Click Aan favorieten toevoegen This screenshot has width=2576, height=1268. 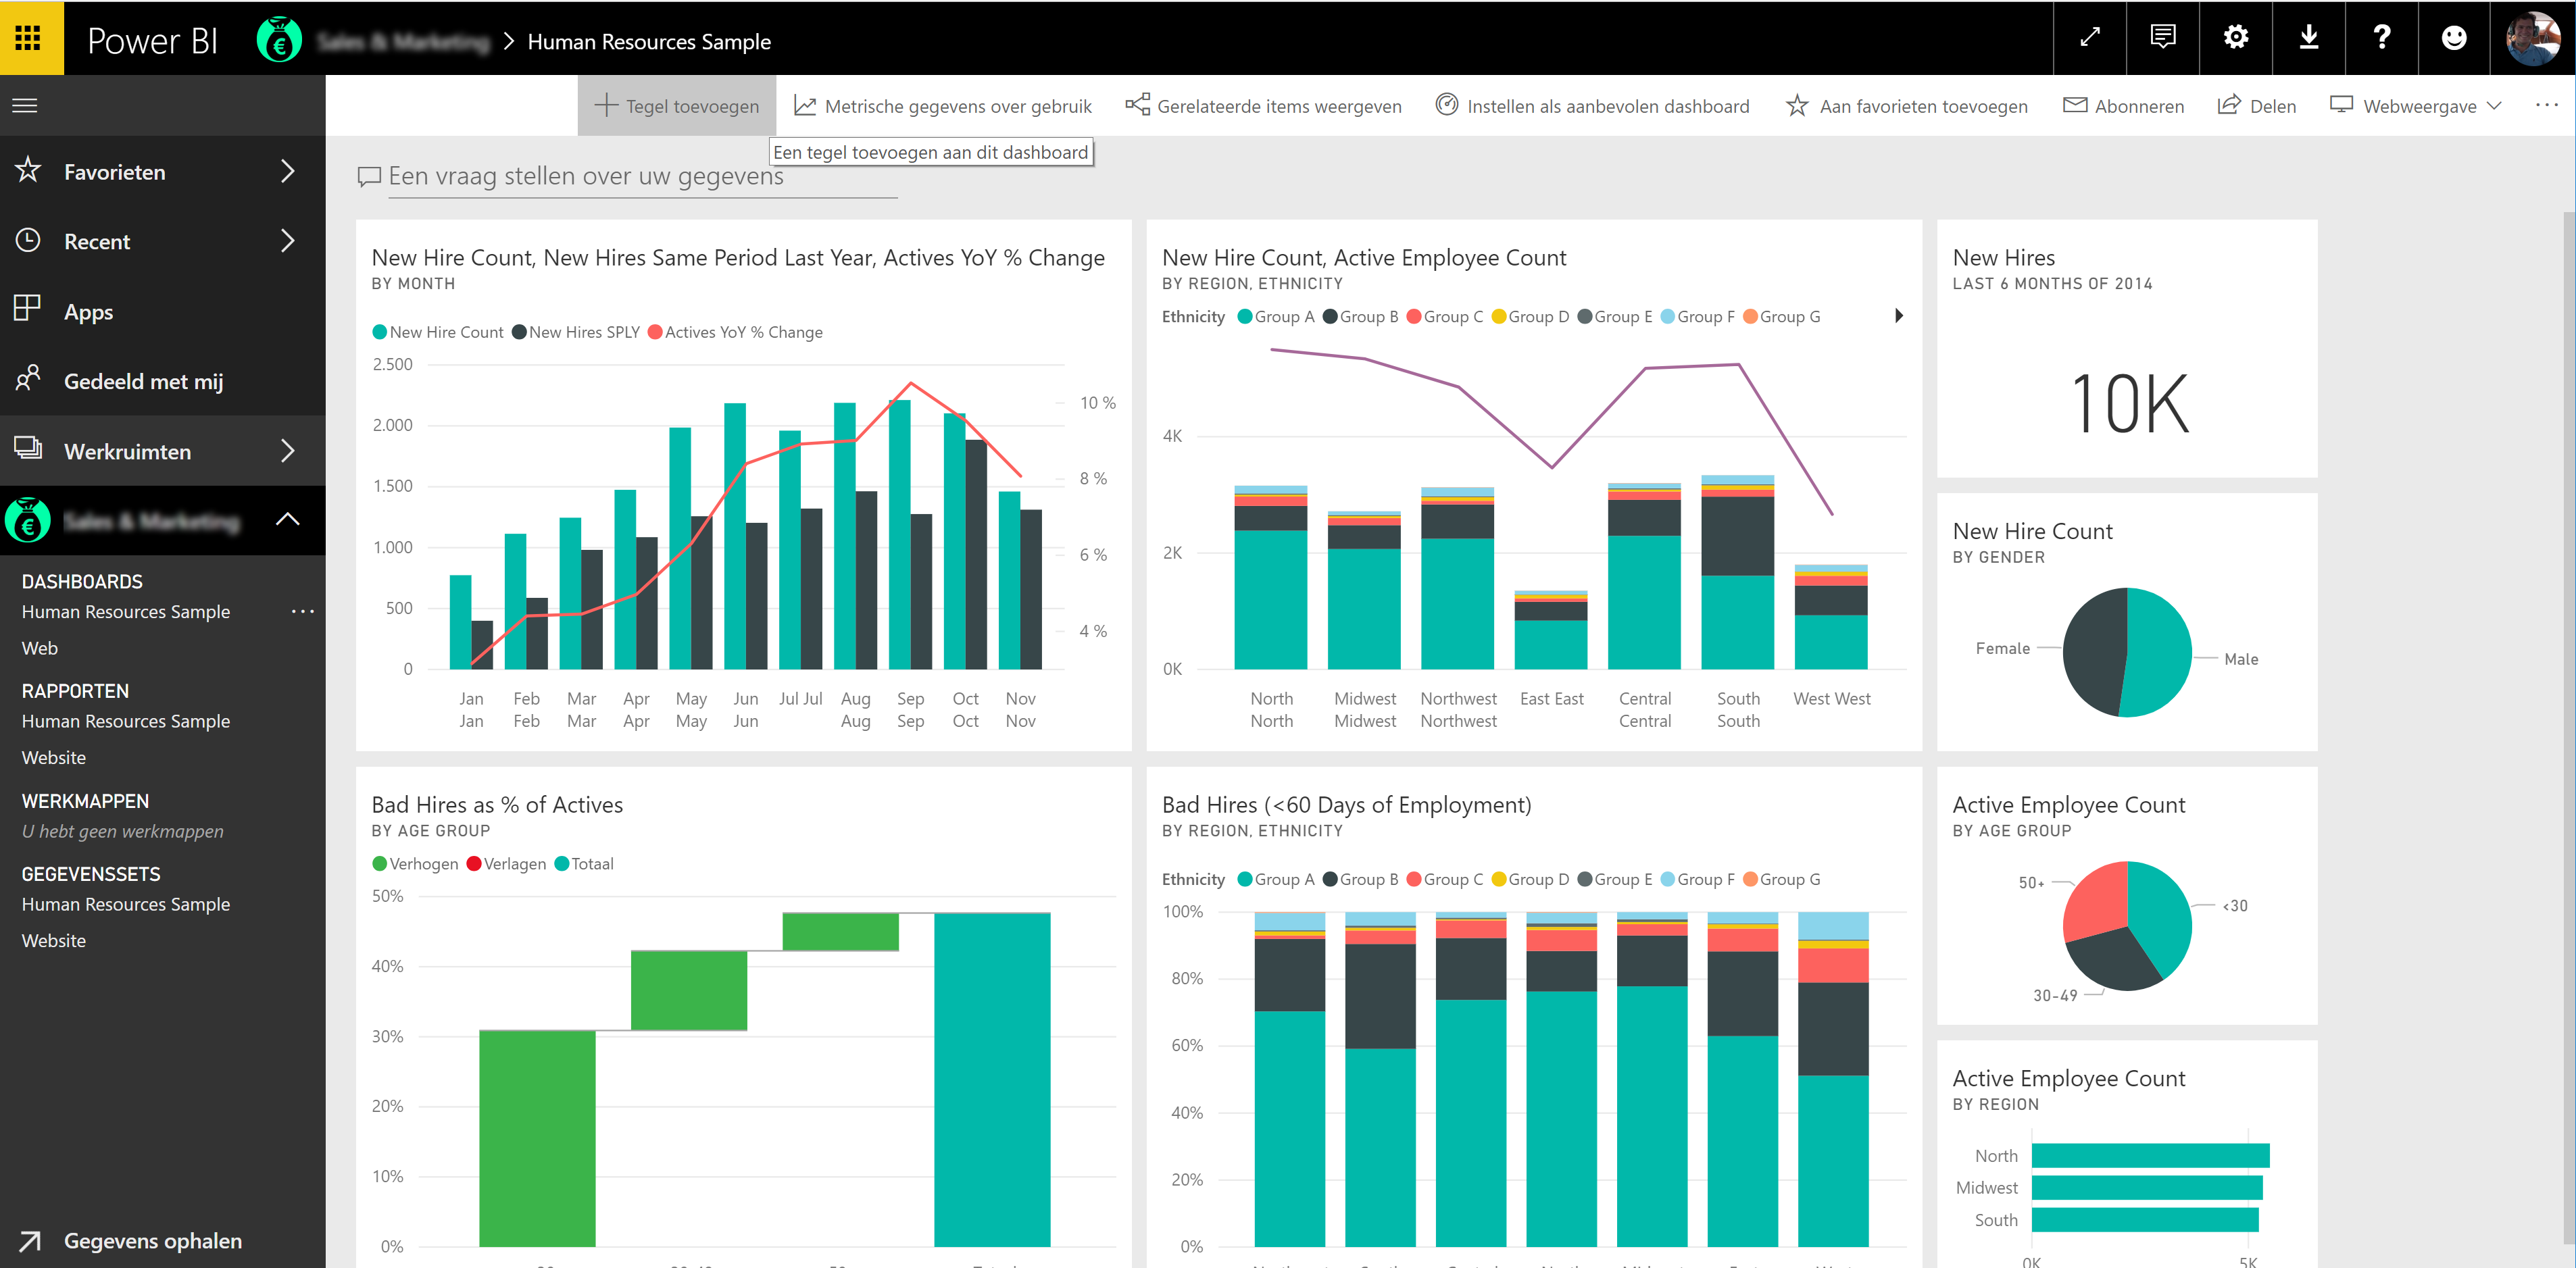[1906, 106]
